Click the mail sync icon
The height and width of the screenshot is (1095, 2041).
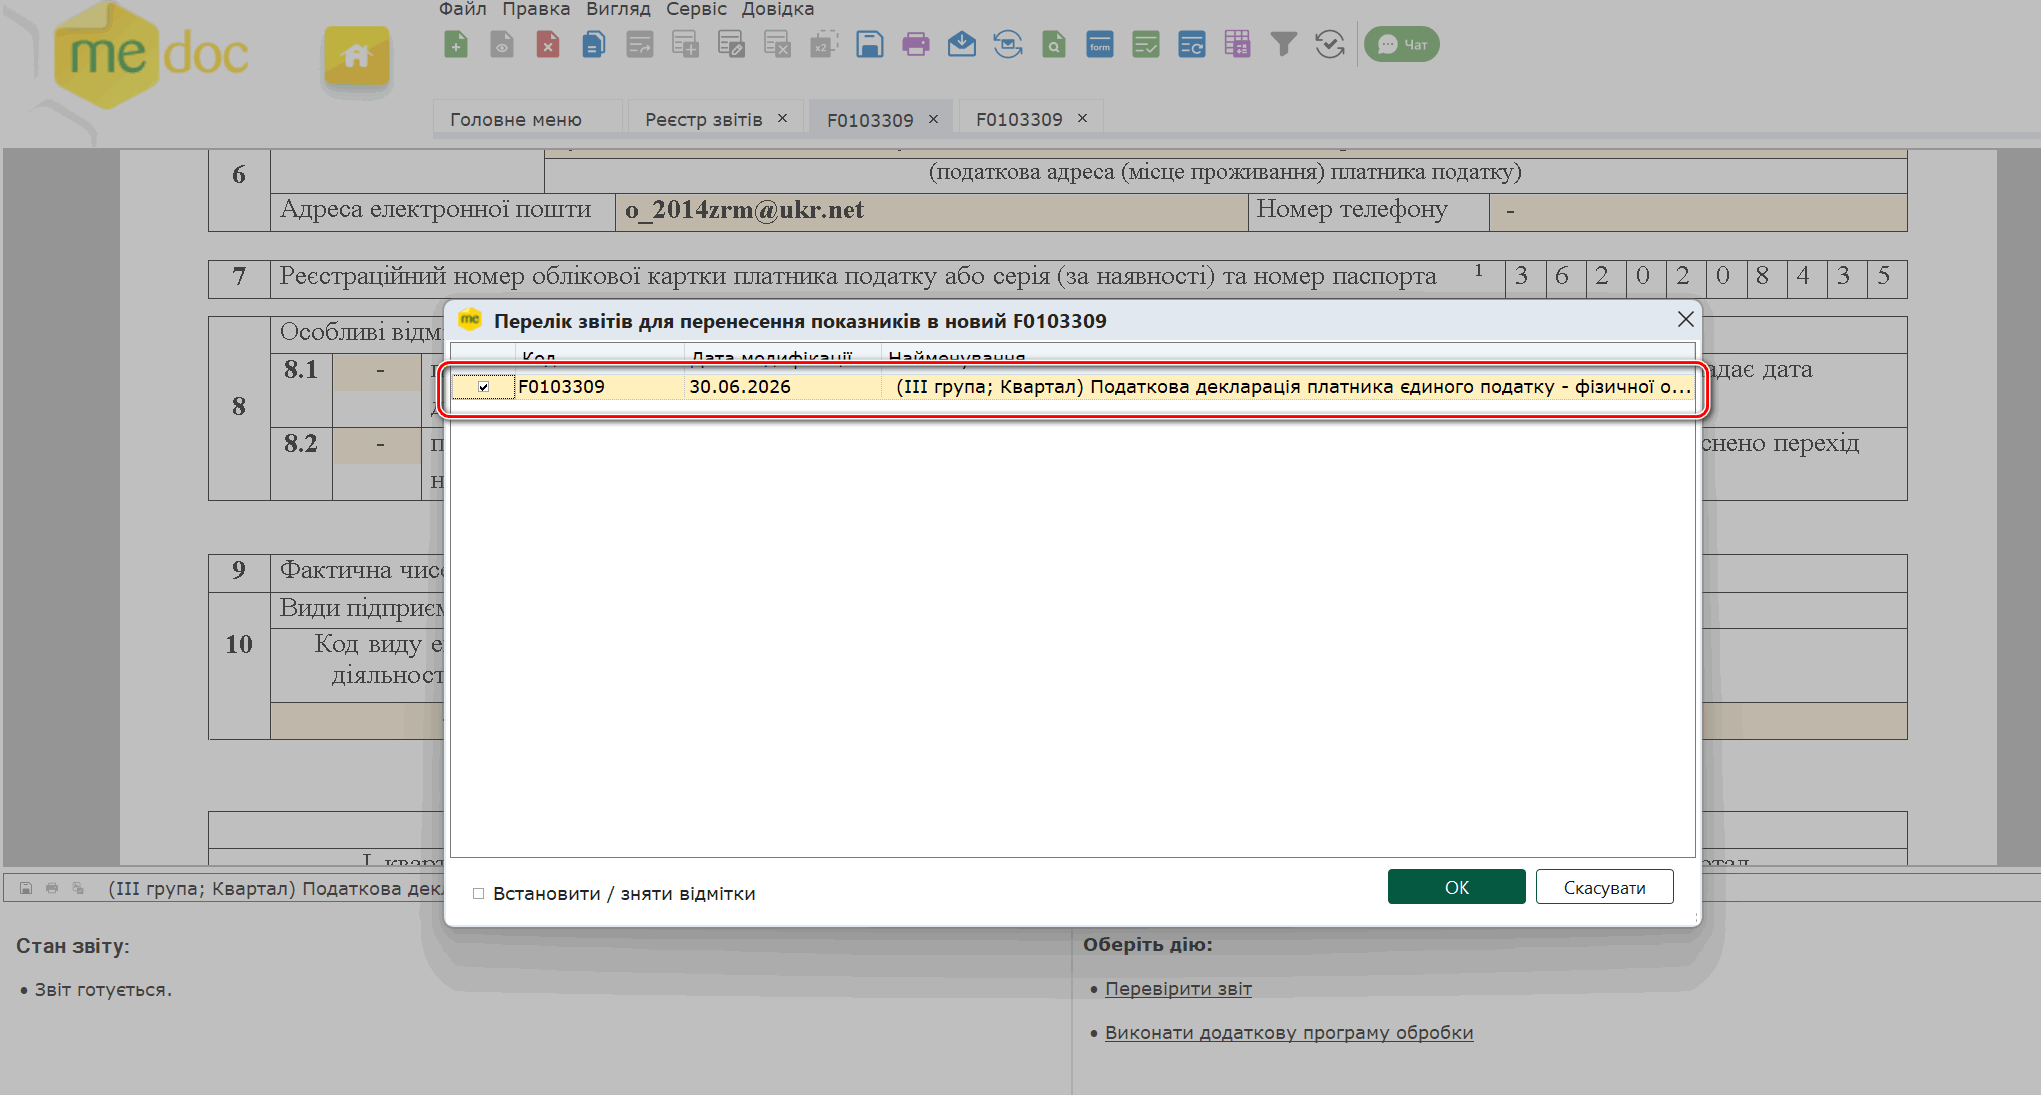pos(1008,44)
